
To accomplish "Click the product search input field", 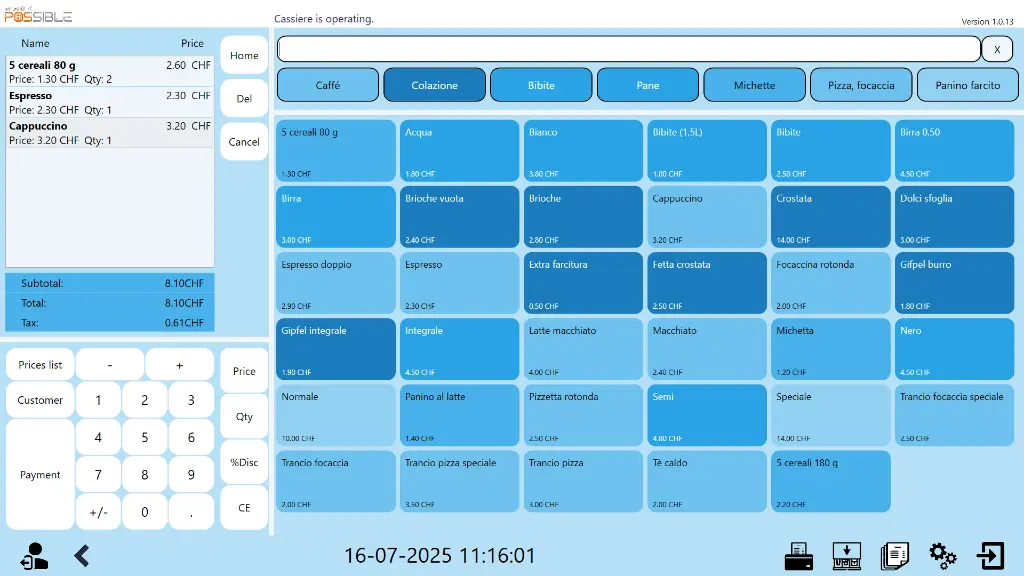I will pos(628,49).
